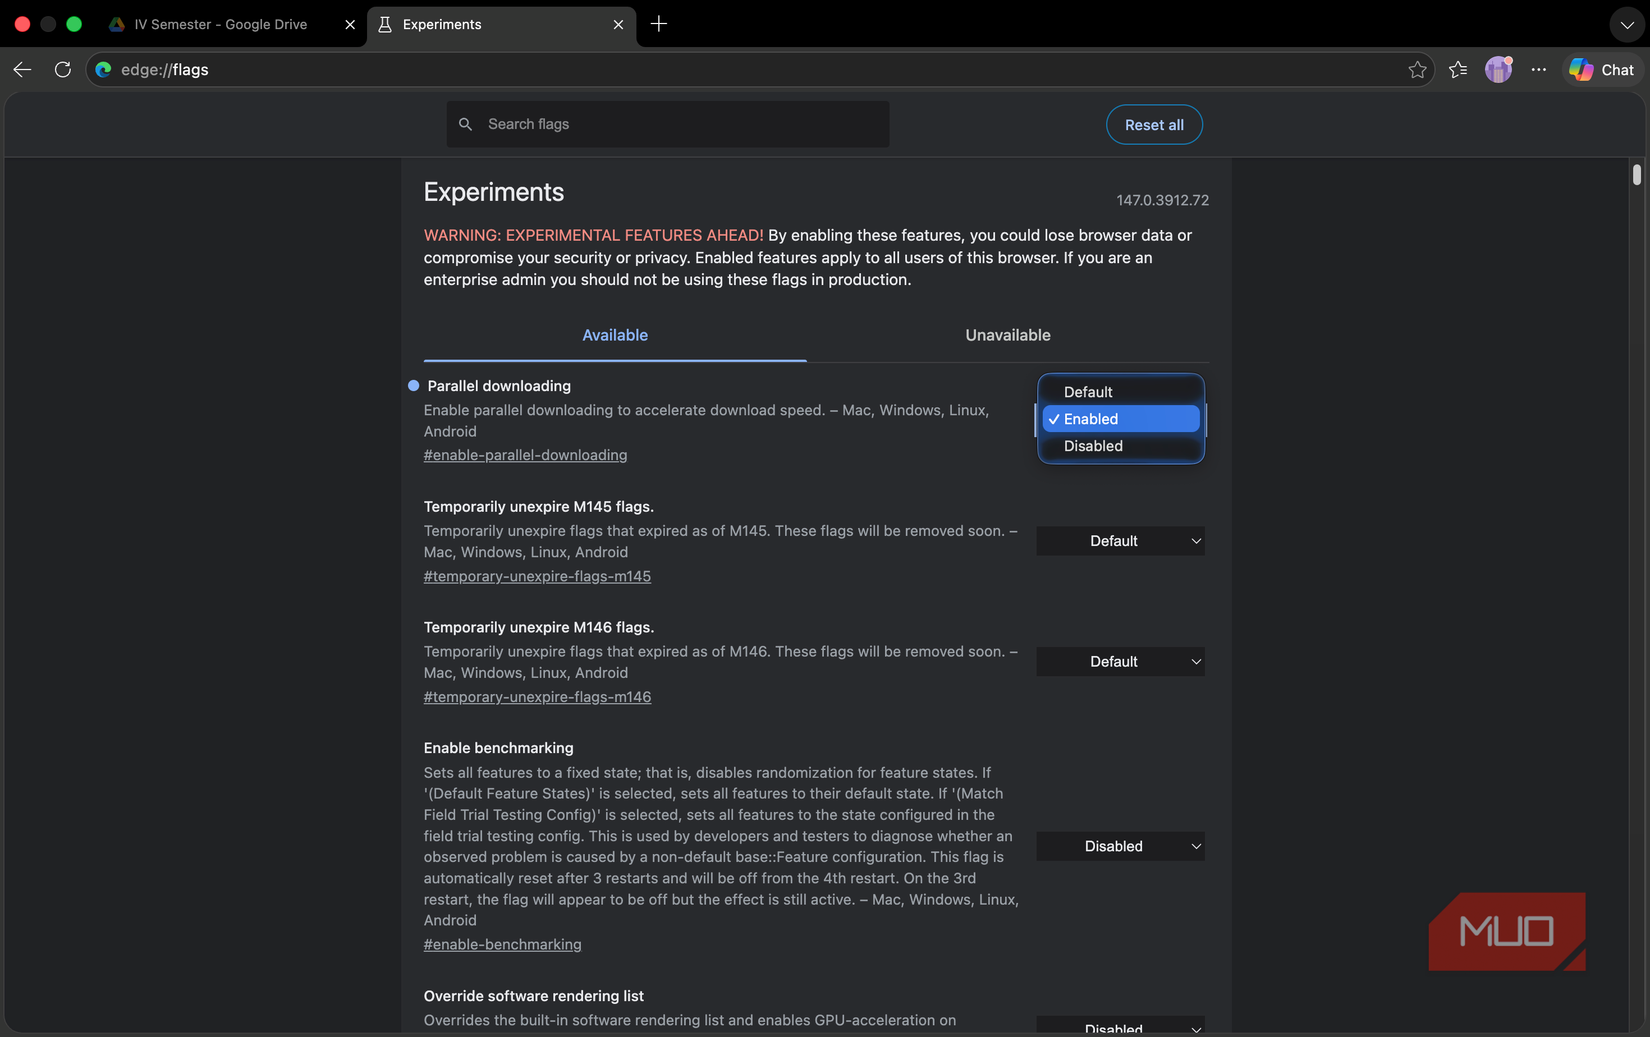Click the search magnifier icon in flags
The width and height of the screenshot is (1650, 1037).
pos(465,124)
